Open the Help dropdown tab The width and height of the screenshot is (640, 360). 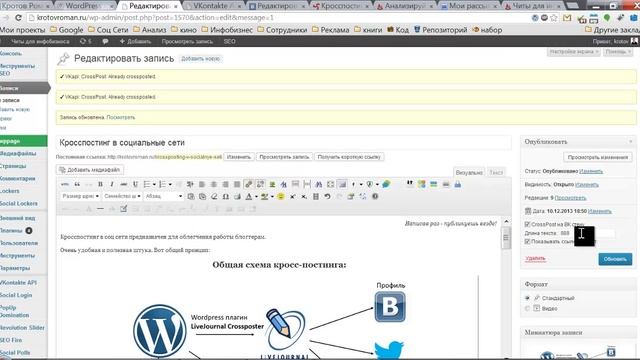pyautogui.click(x=618, y=52)
